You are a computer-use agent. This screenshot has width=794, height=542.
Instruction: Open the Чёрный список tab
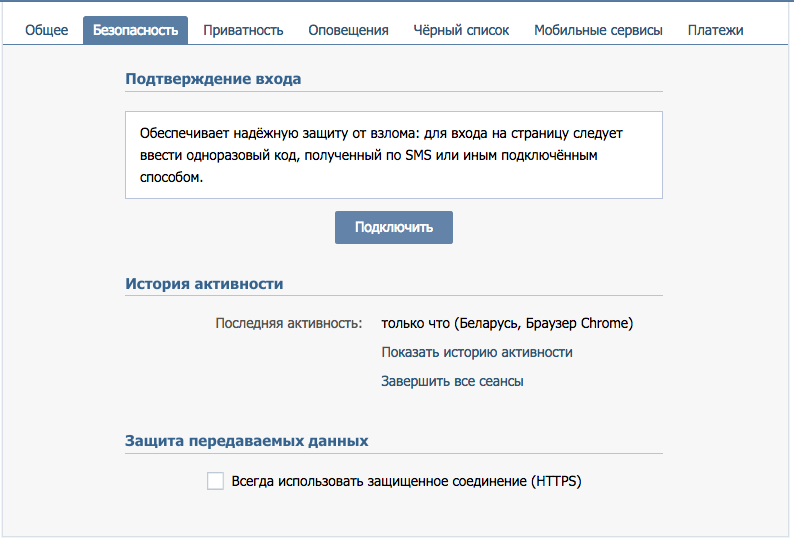[x=461, y=30]
